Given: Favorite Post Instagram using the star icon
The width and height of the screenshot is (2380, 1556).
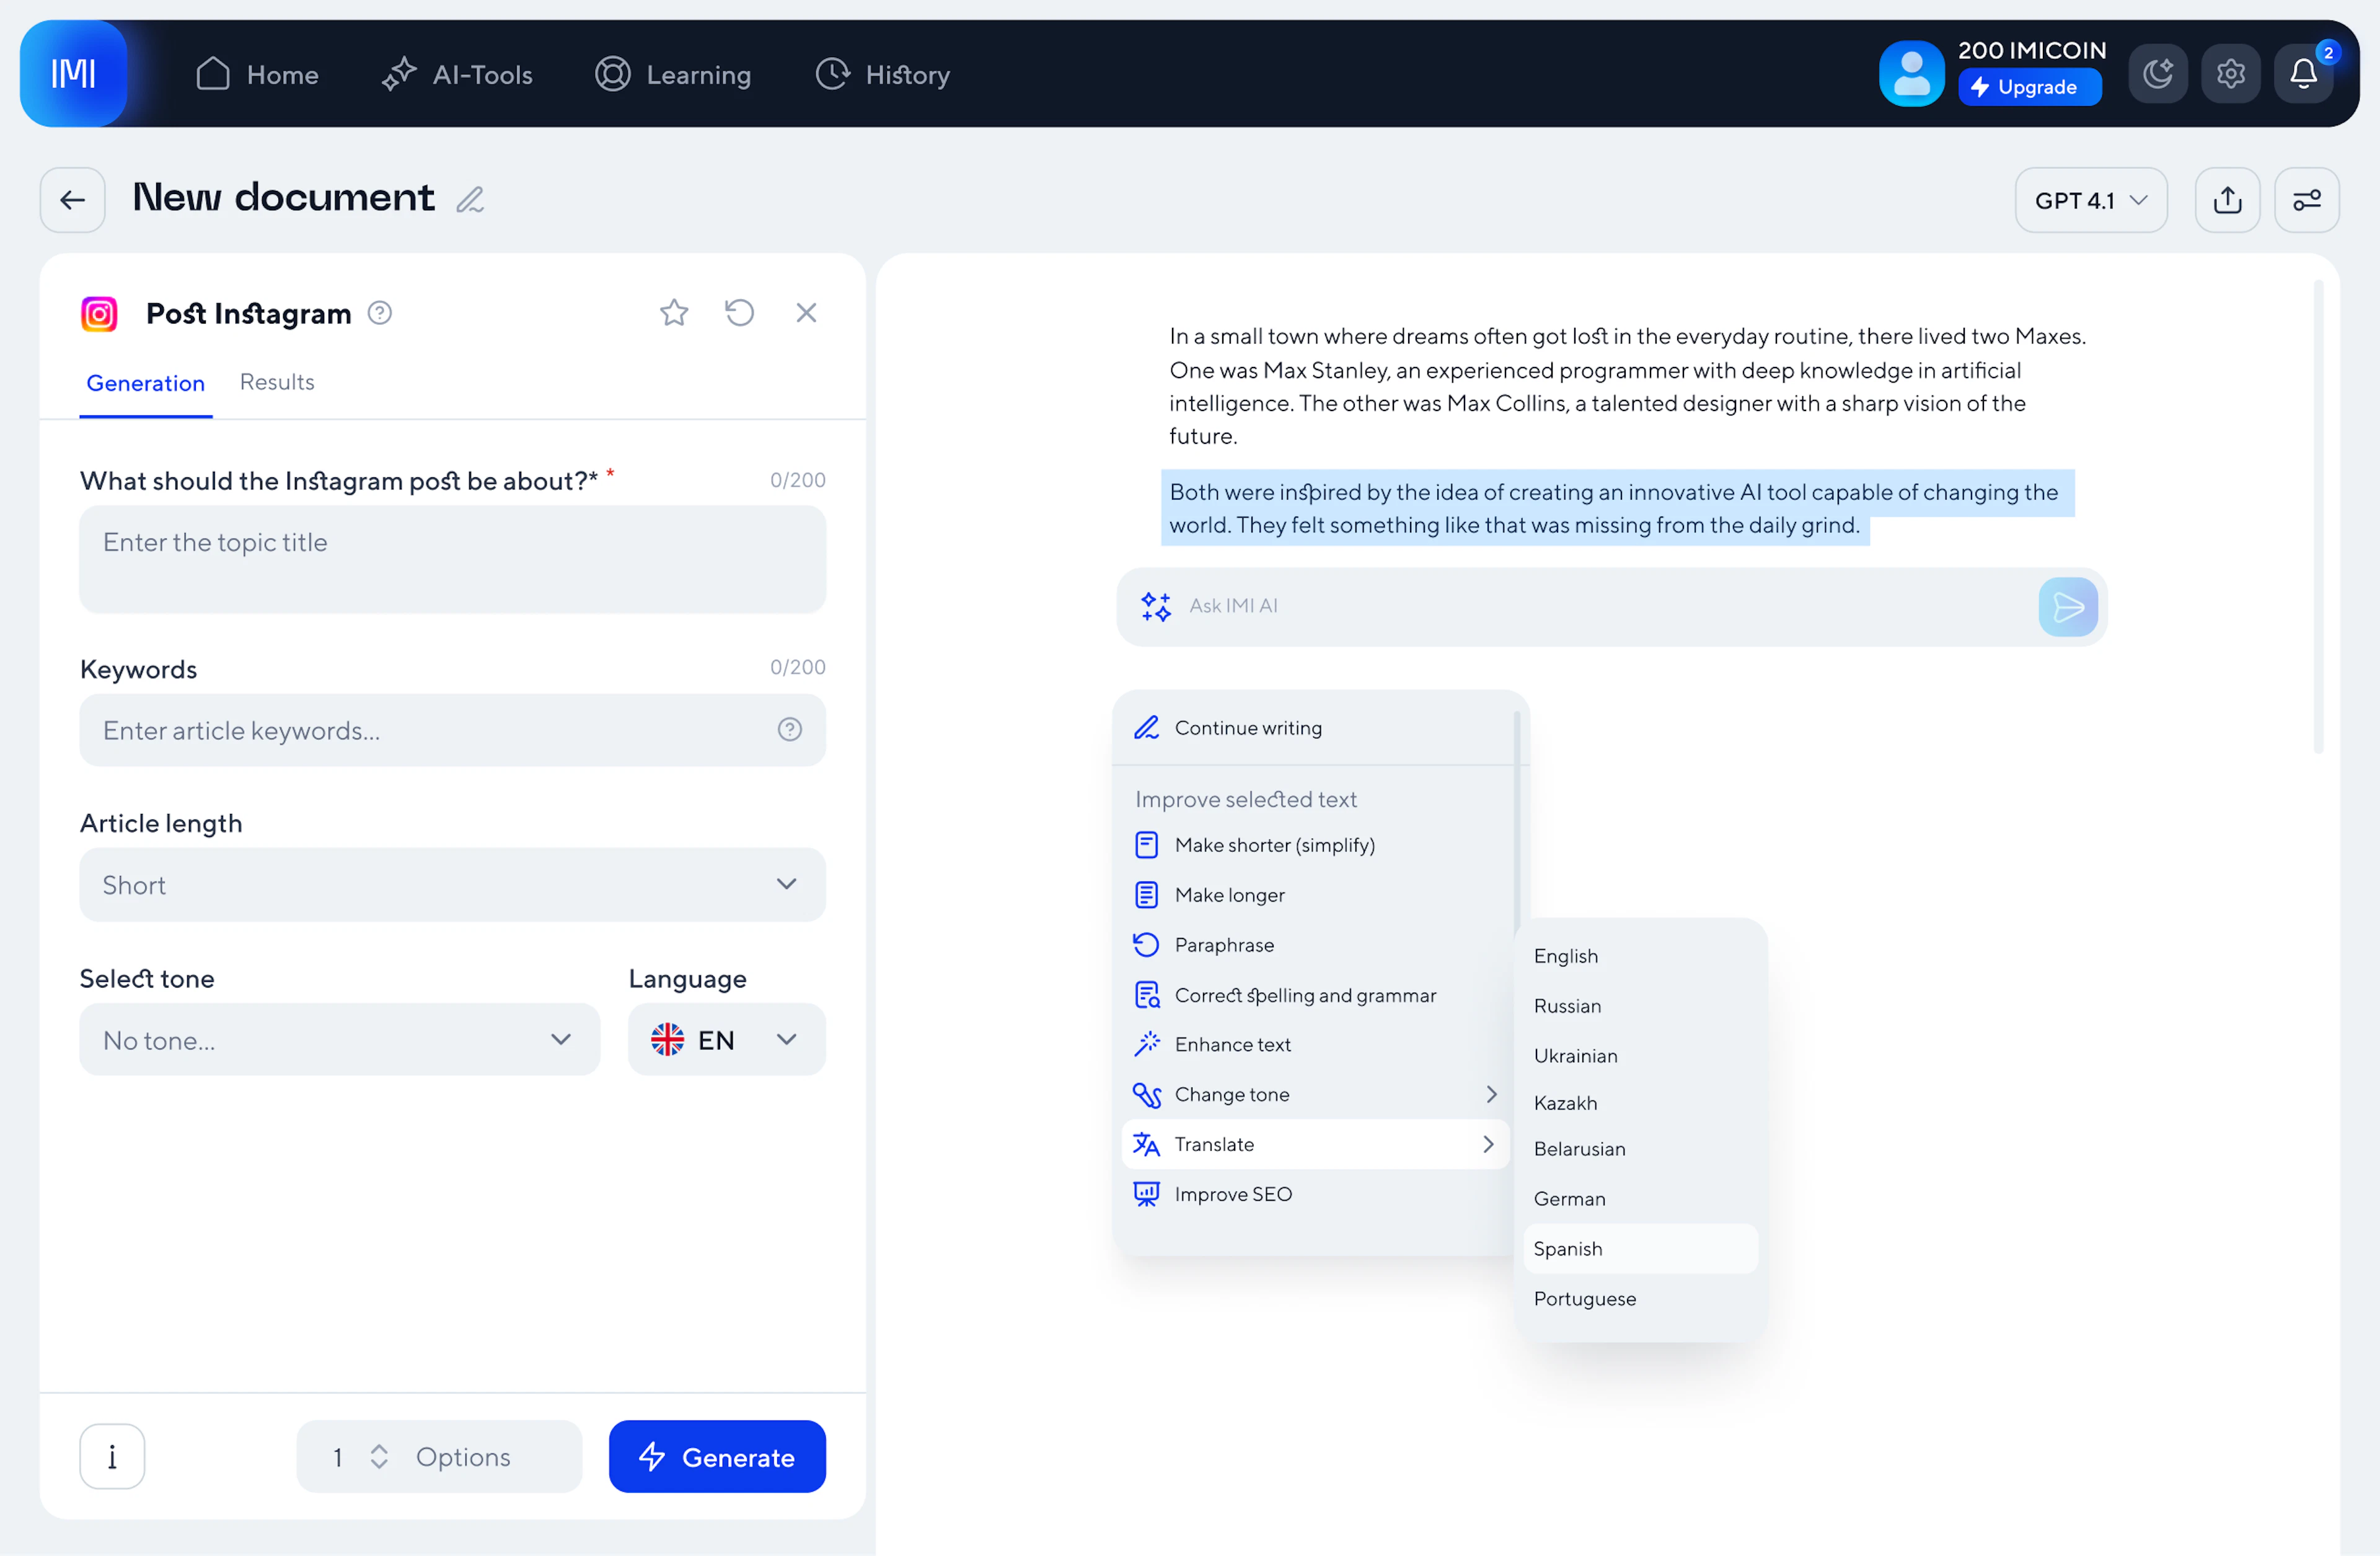Looking at the screenshot, I should 673,312.
